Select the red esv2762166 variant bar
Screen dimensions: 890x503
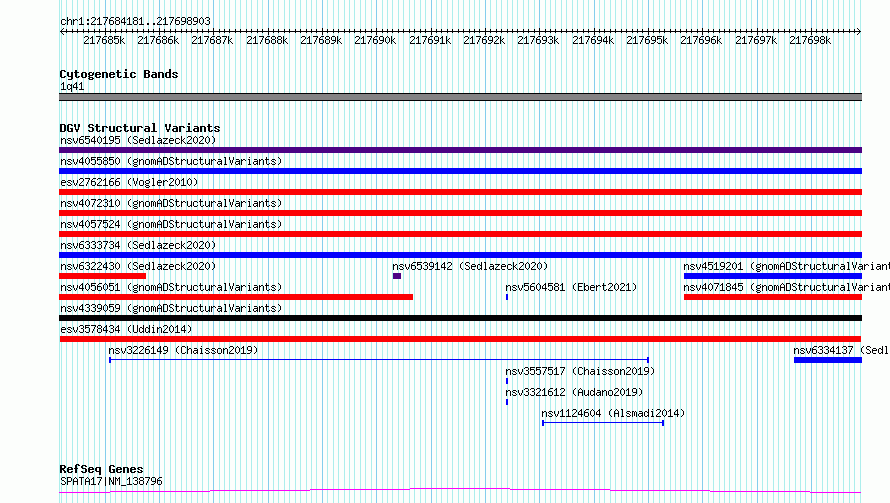point(460,192)
